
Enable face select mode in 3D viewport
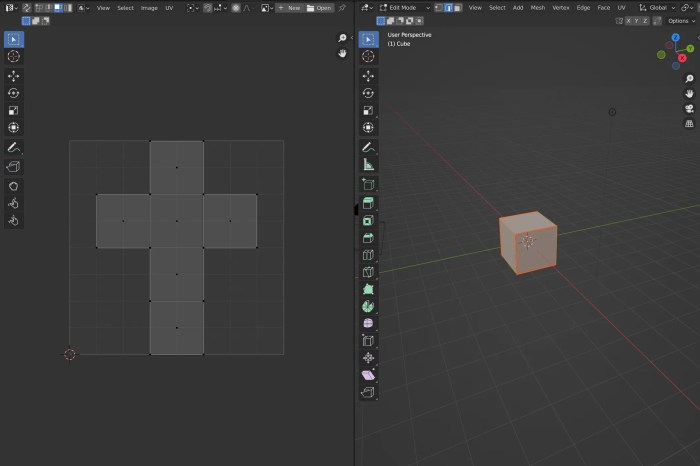(x=458, y=8)
